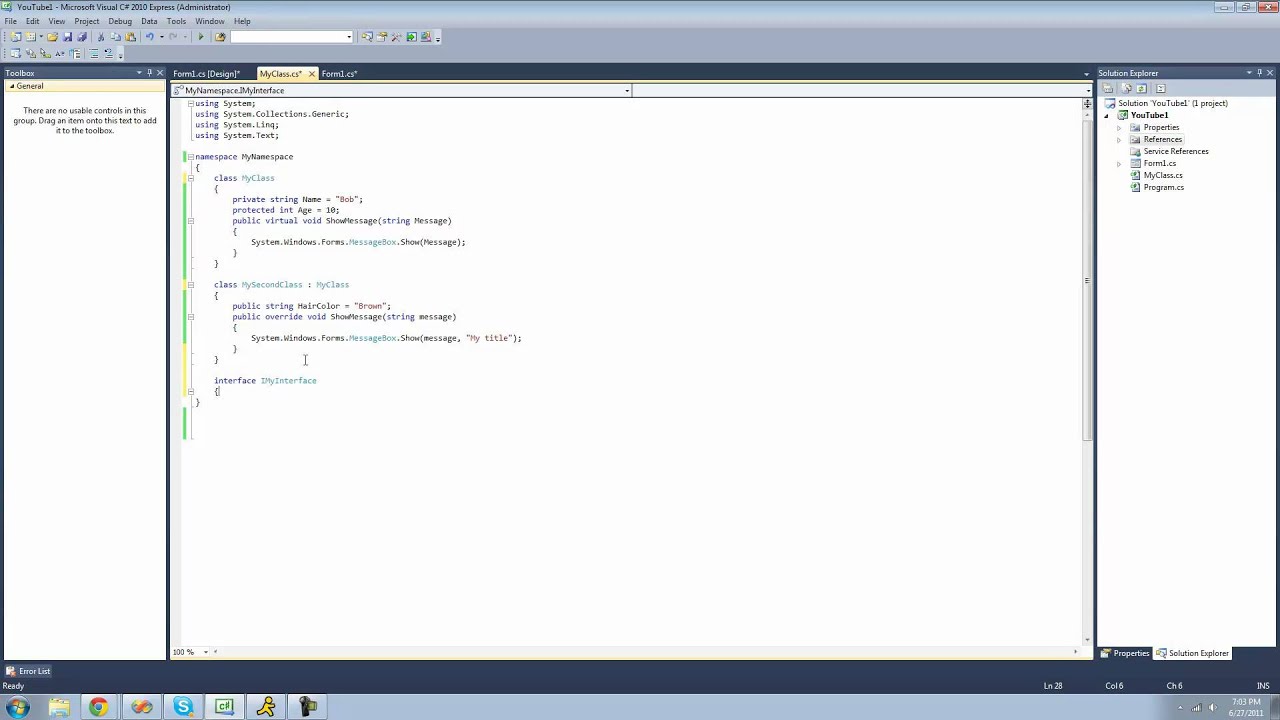This screenshot has height=720, width=1280.
Task: Open Skype from the taskbar
Action: tap(183, 707)
